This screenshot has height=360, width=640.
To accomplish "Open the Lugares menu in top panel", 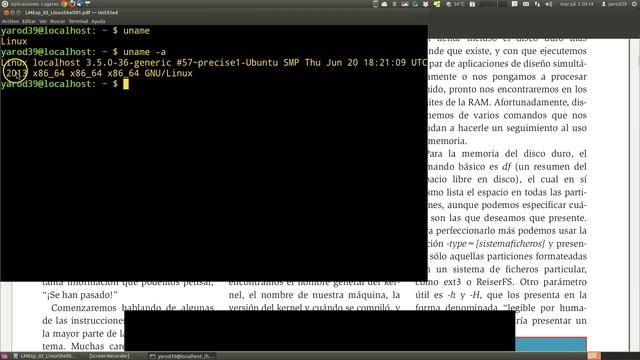I will tap(50, 4).
